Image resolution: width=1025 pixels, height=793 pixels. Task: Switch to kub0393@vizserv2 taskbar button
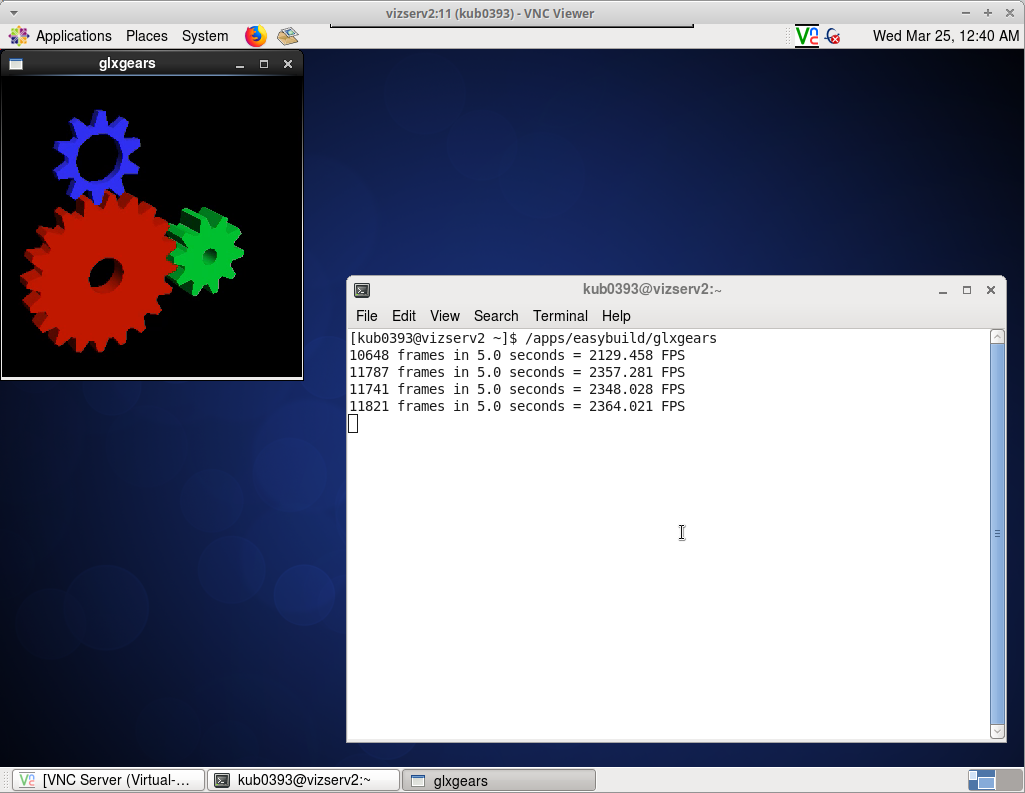[x=304, y=780]
